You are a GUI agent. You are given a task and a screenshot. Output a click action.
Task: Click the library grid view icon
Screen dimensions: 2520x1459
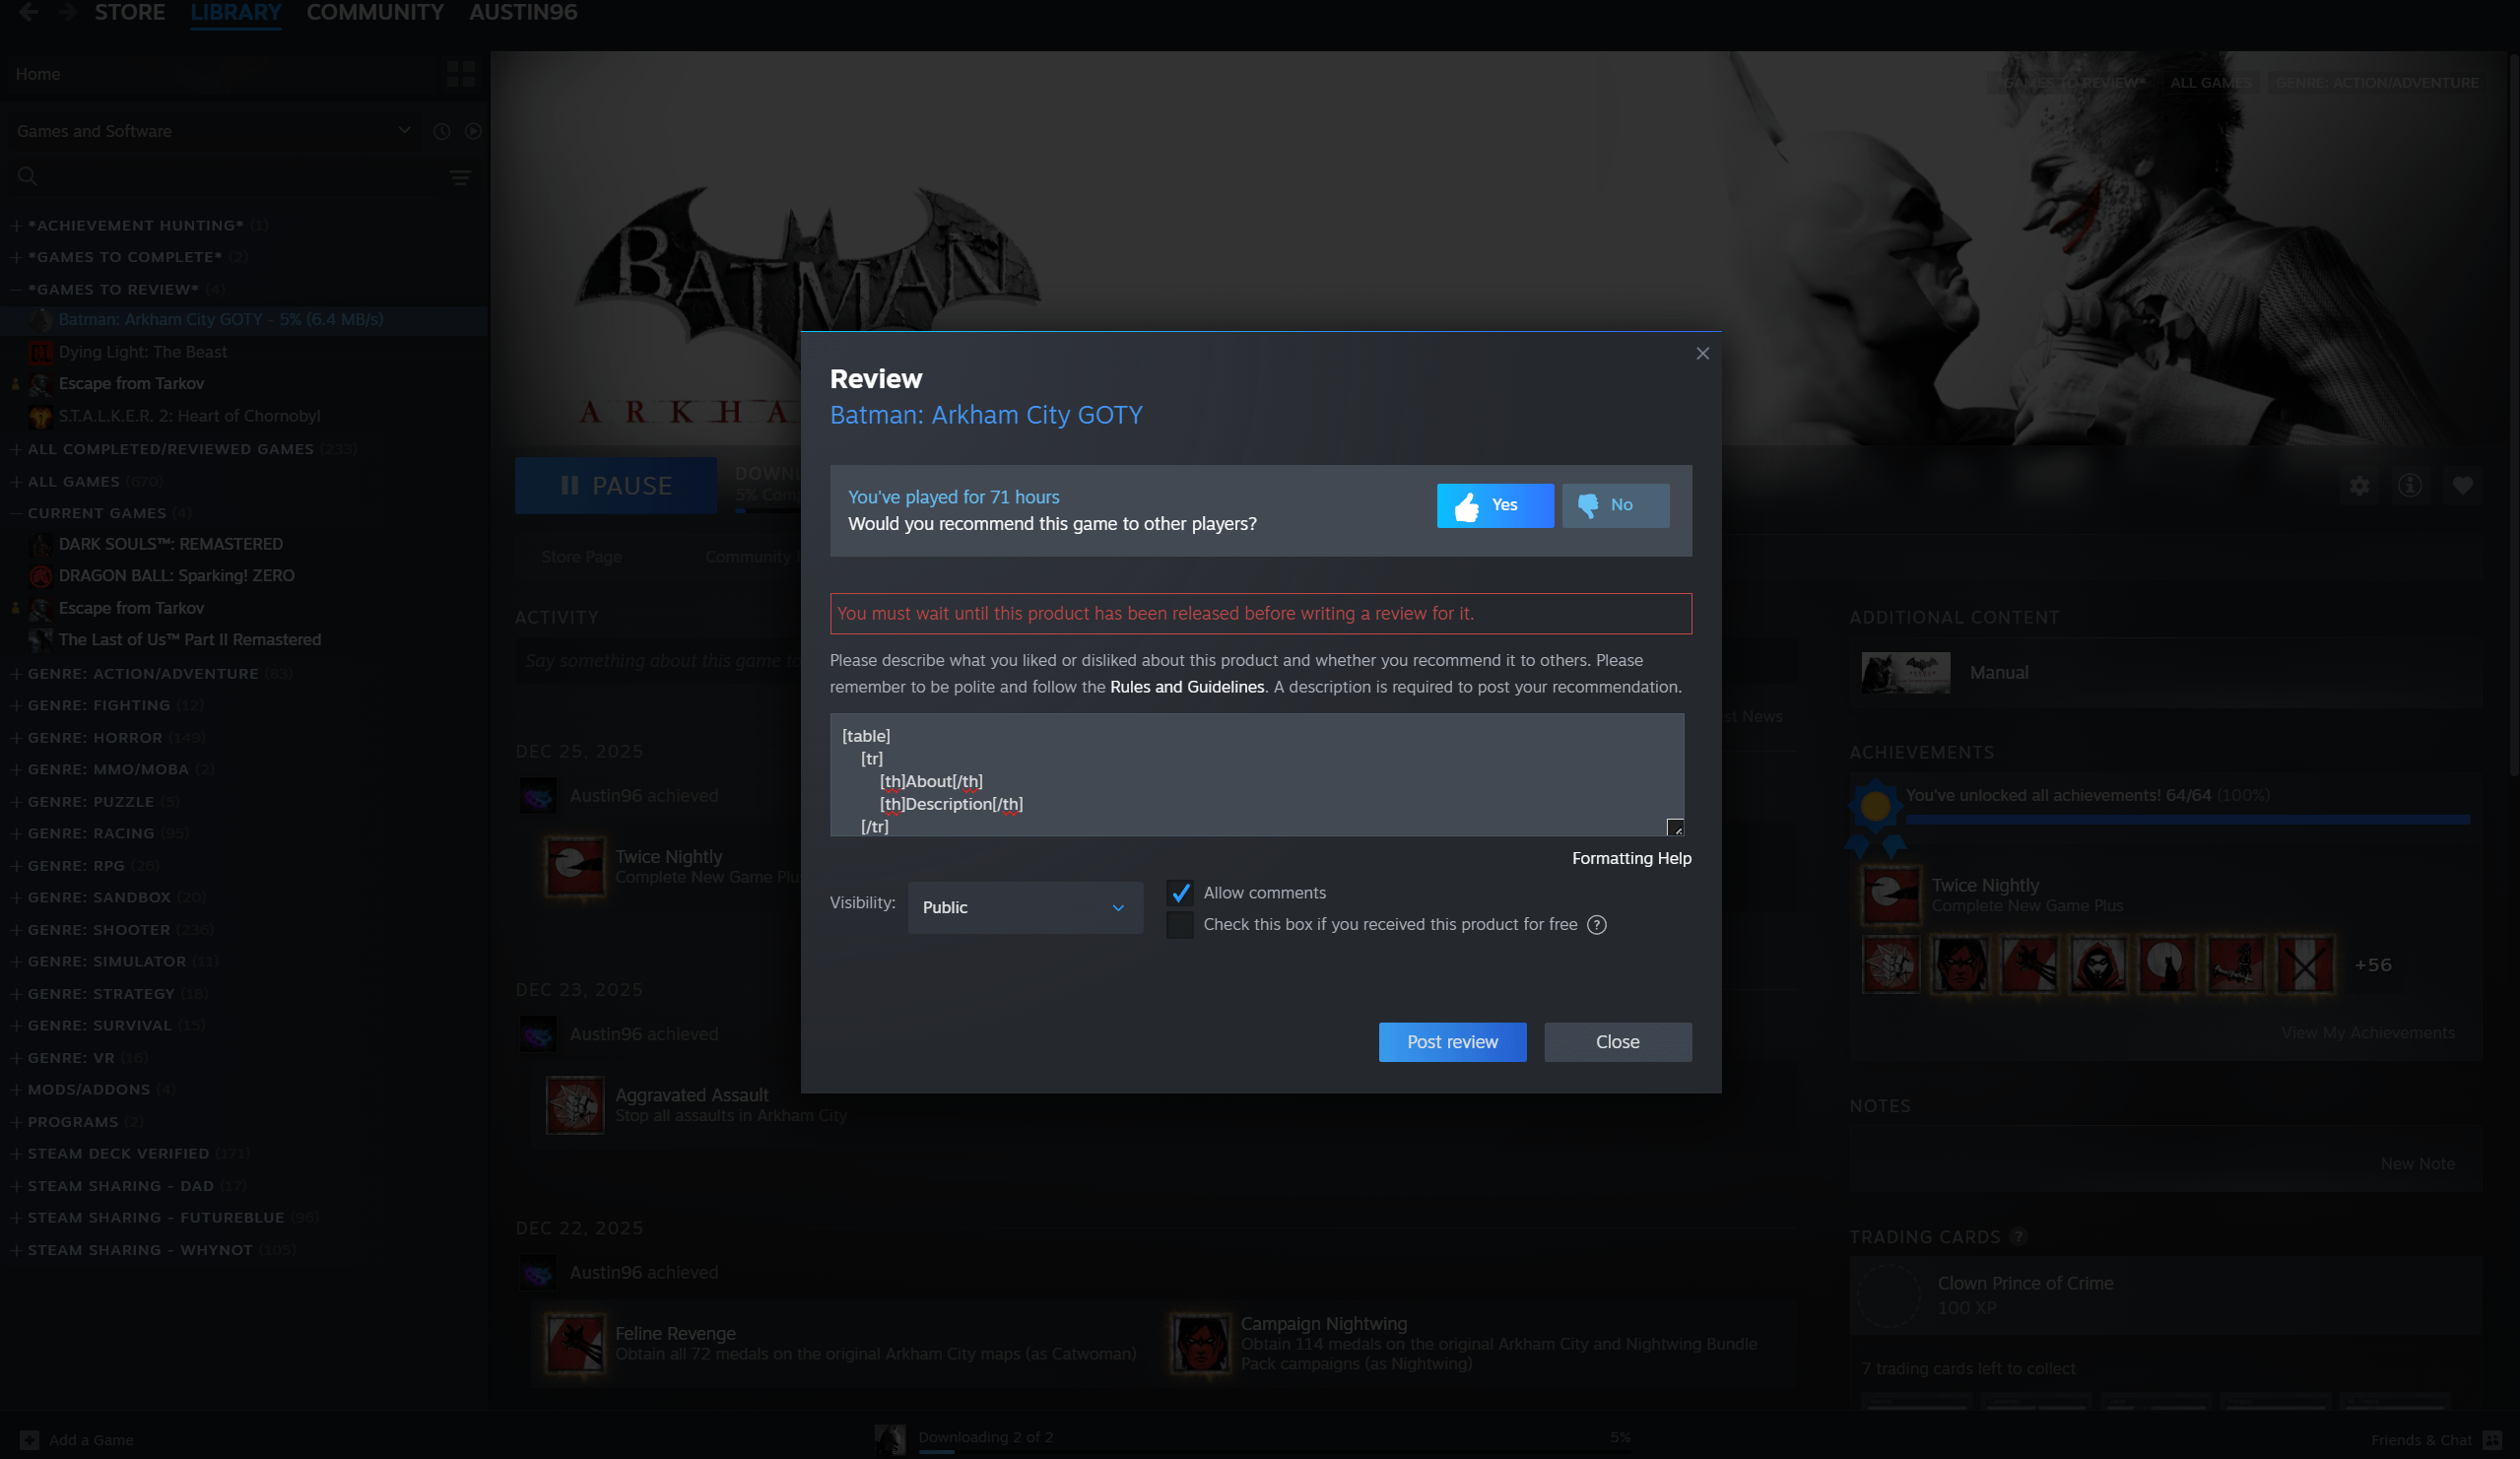point(461,74)
